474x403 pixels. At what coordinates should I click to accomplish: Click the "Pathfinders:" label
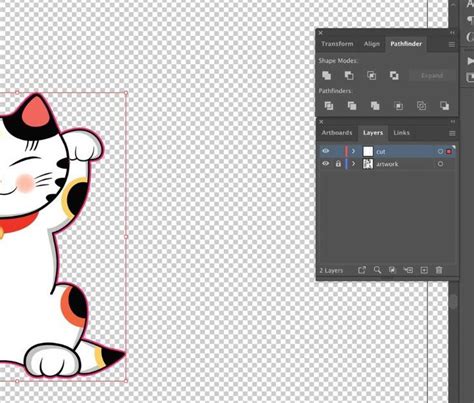pos(335,91)
